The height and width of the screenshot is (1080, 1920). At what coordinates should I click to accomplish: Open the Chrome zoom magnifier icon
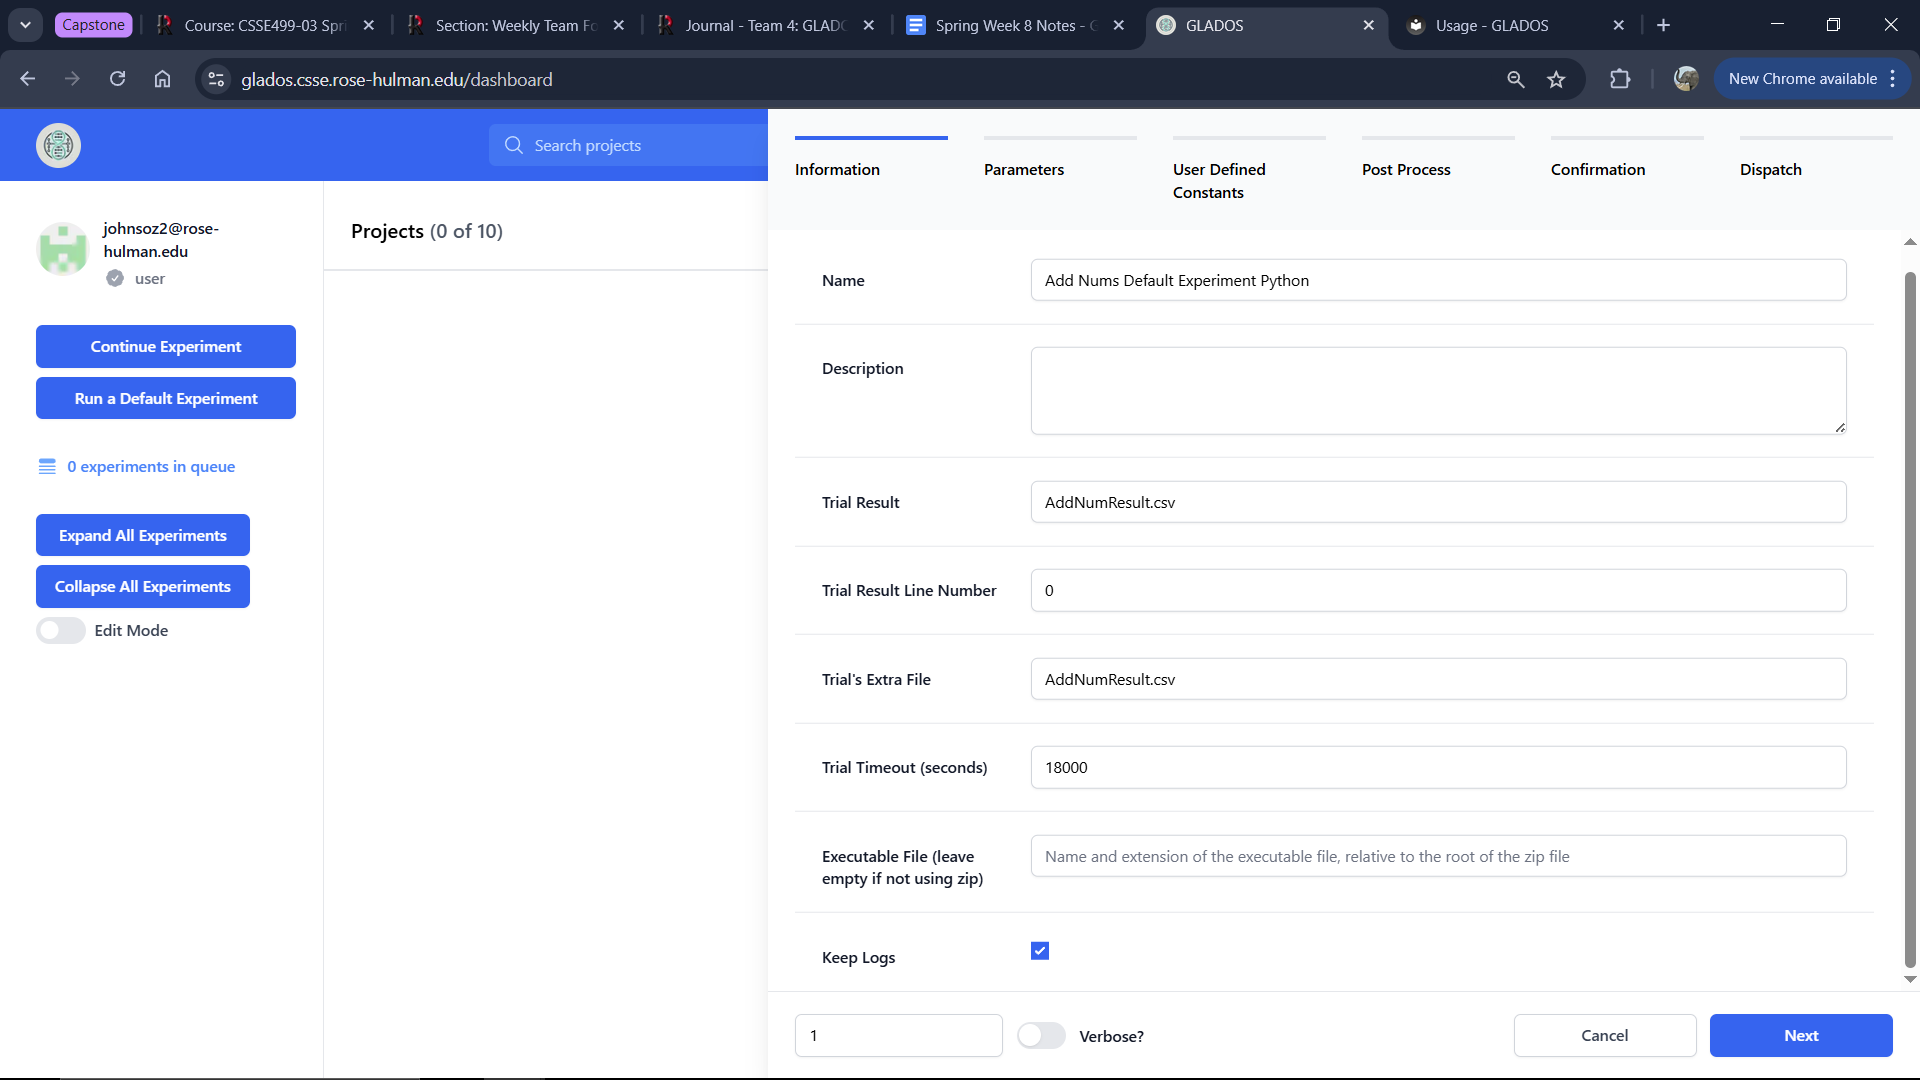tap(1516, 79)
